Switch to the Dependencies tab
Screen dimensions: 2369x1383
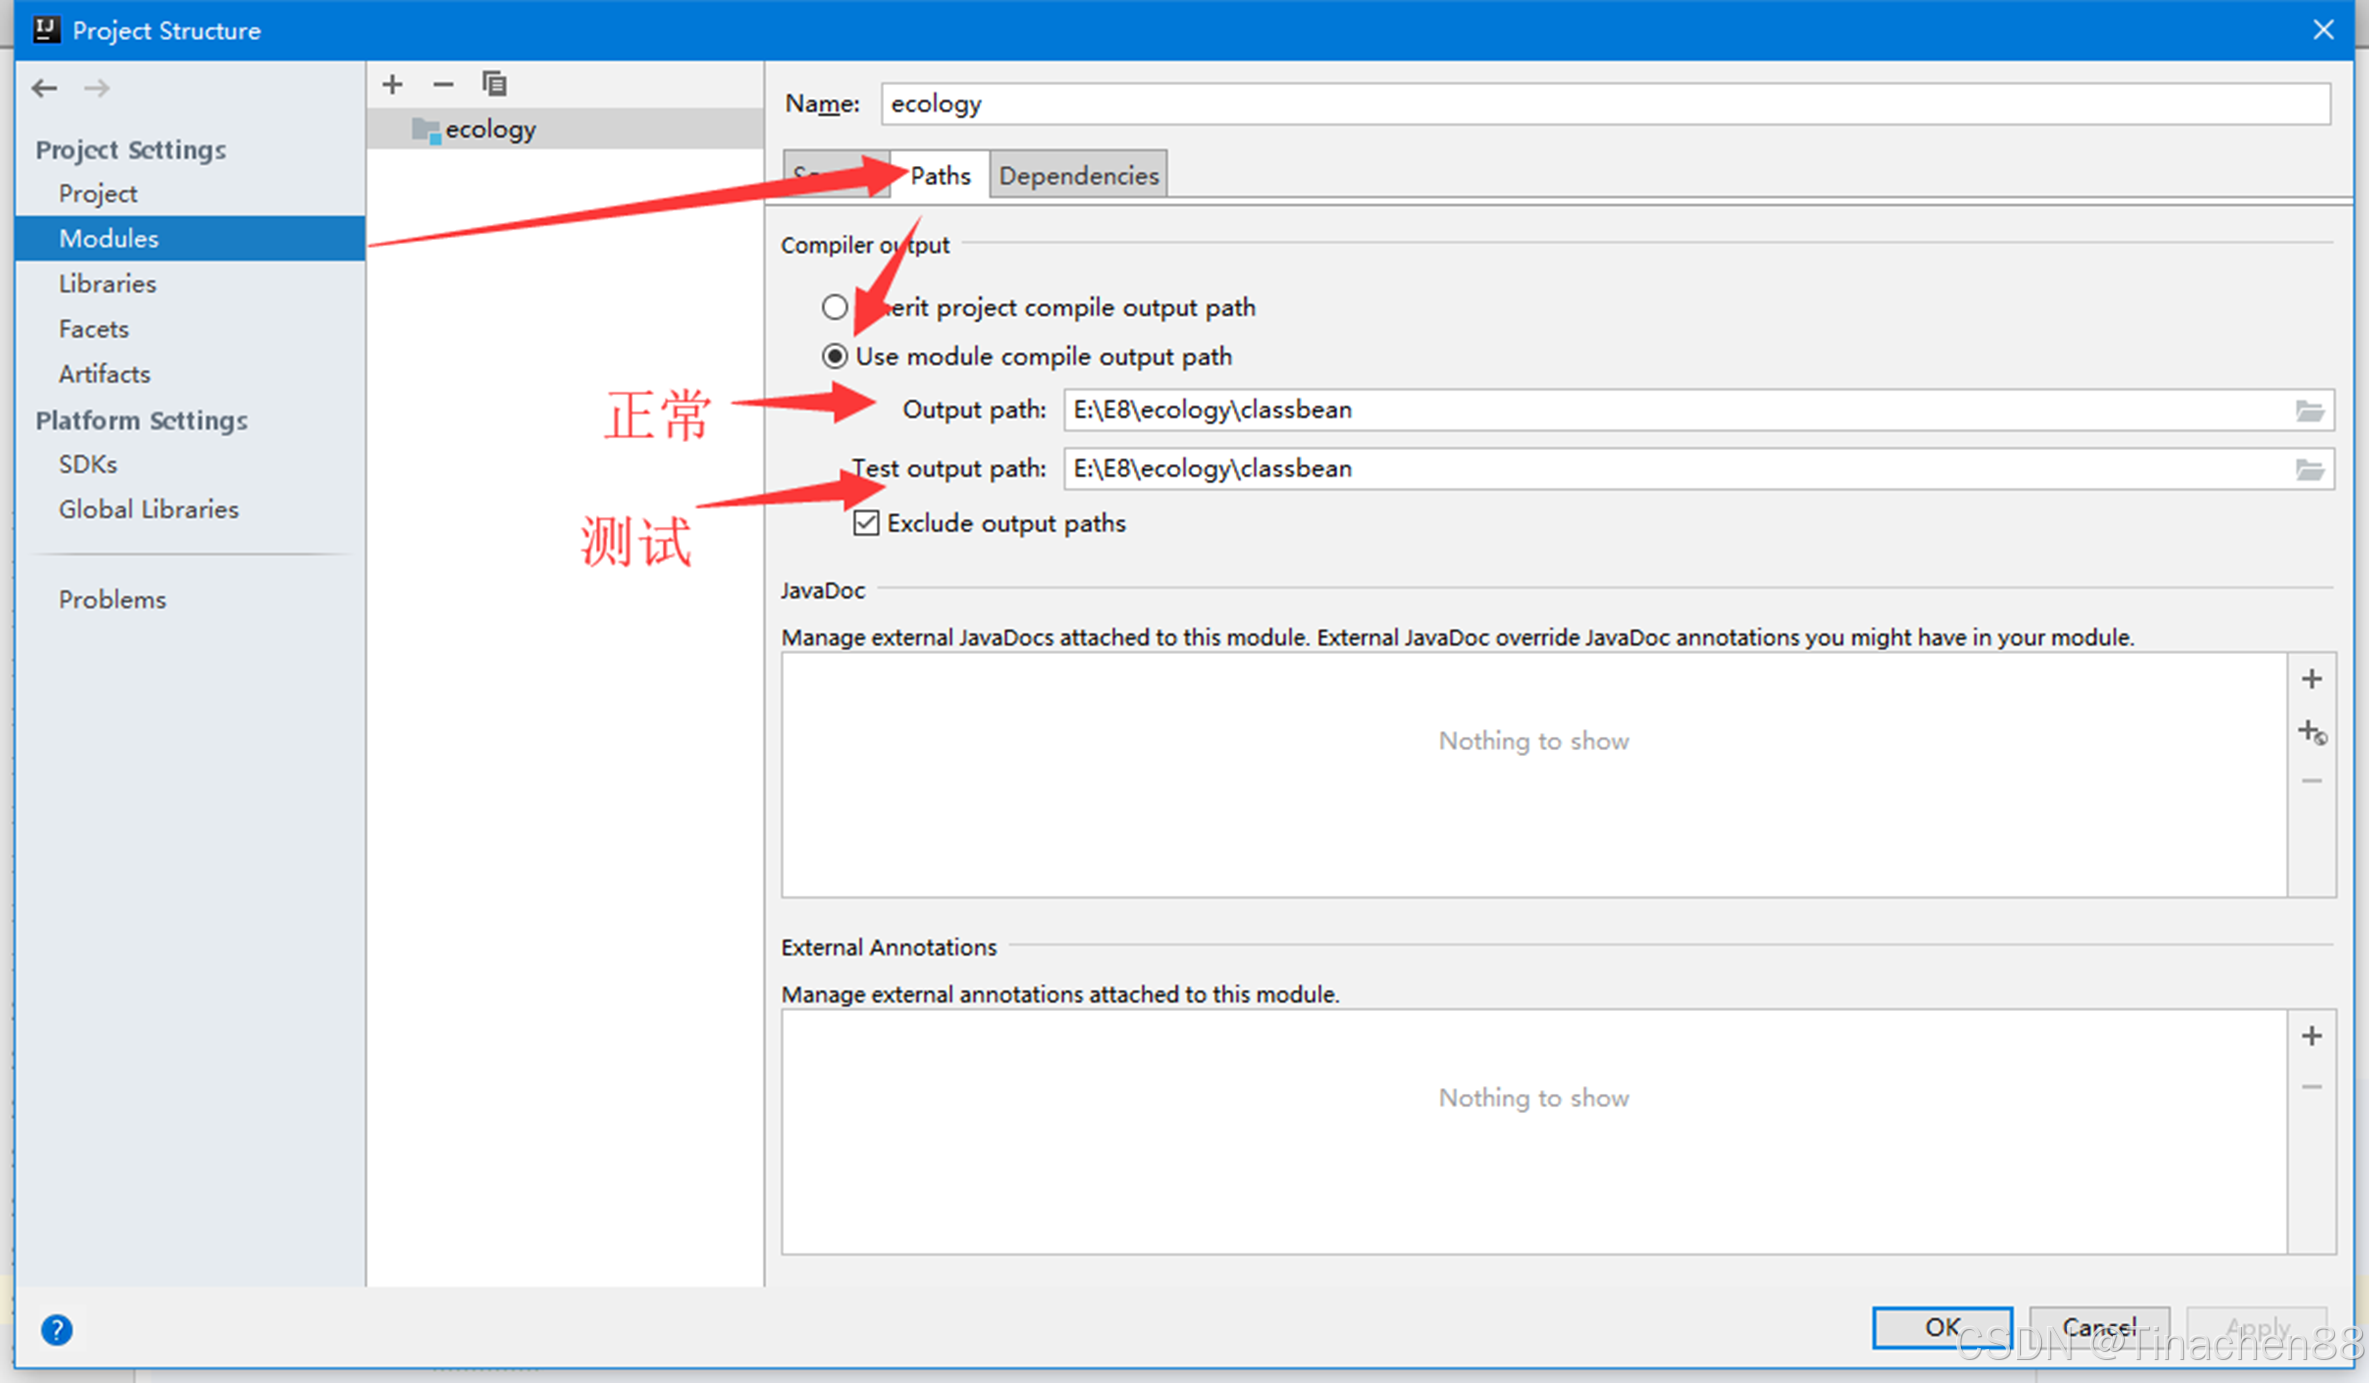pyautogui.click(x=1078, y=176)
